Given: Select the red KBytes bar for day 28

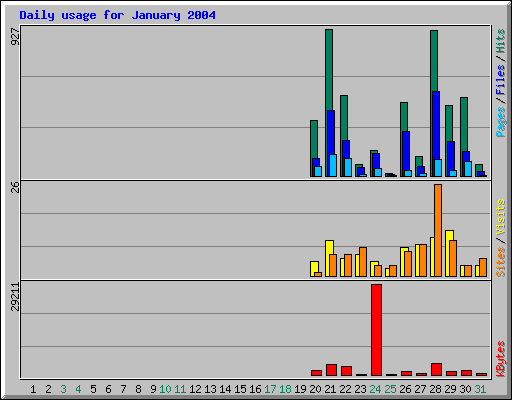Looking at the screenshot, I should pos(436,370).
